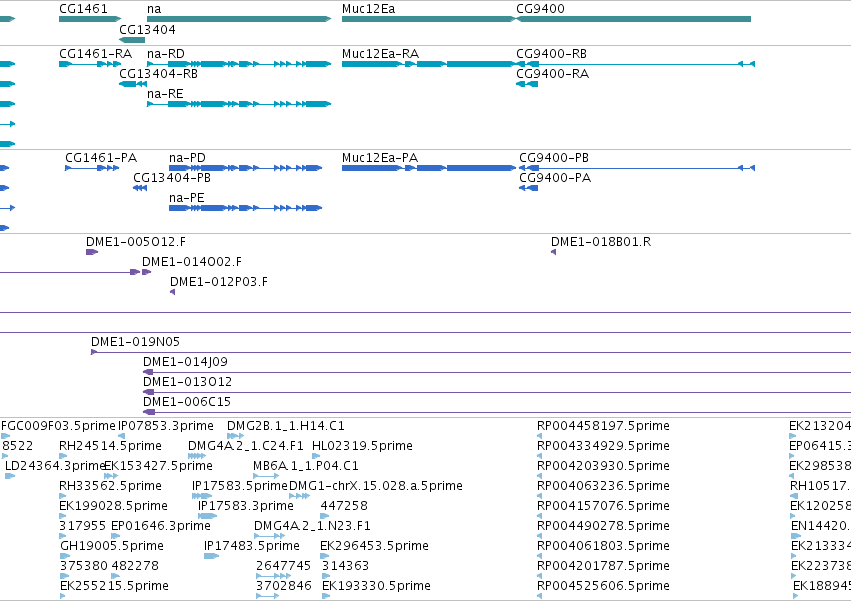The width and height of the screenshot is (851, 601).
Task: Select the na-PE protein feature
Action: pos(245,208)
